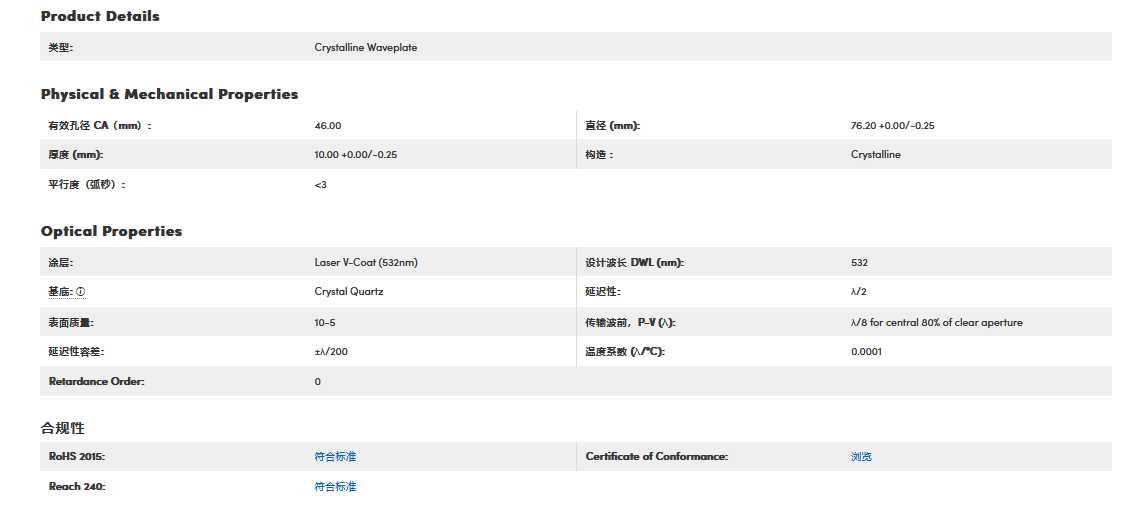The width and height of the screenshot is (1129, 523).
Task: Click the 合规性 section heading
Action: [x=62, y=428]
